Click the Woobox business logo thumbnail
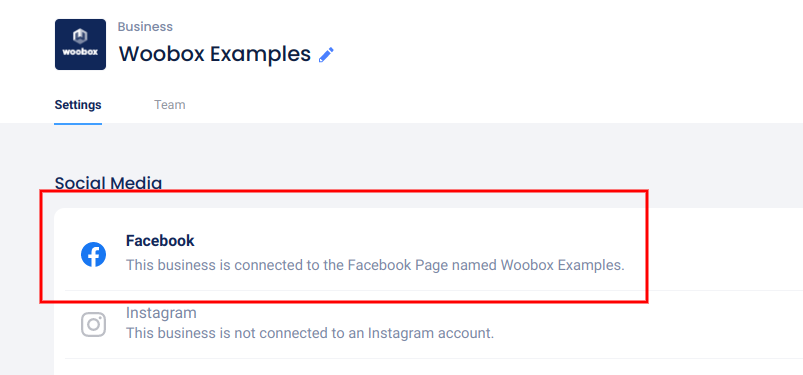 [x=80, y=45]
